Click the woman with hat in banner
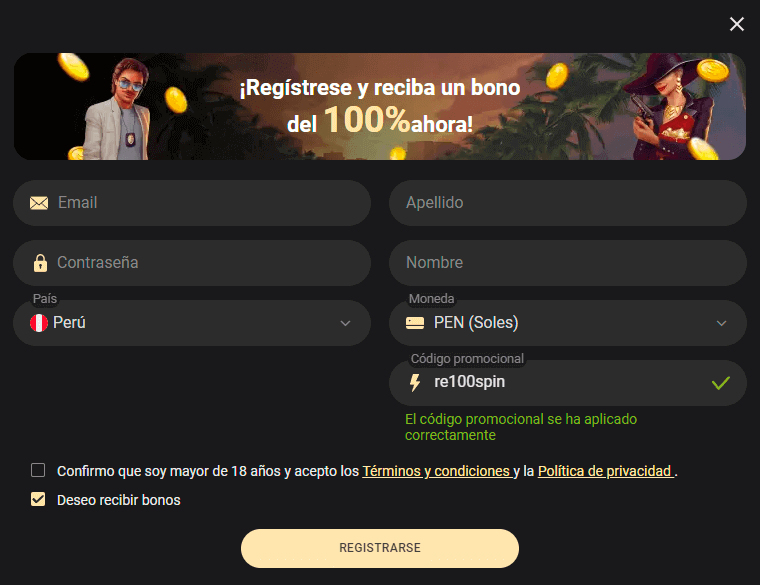 [671, 107]
